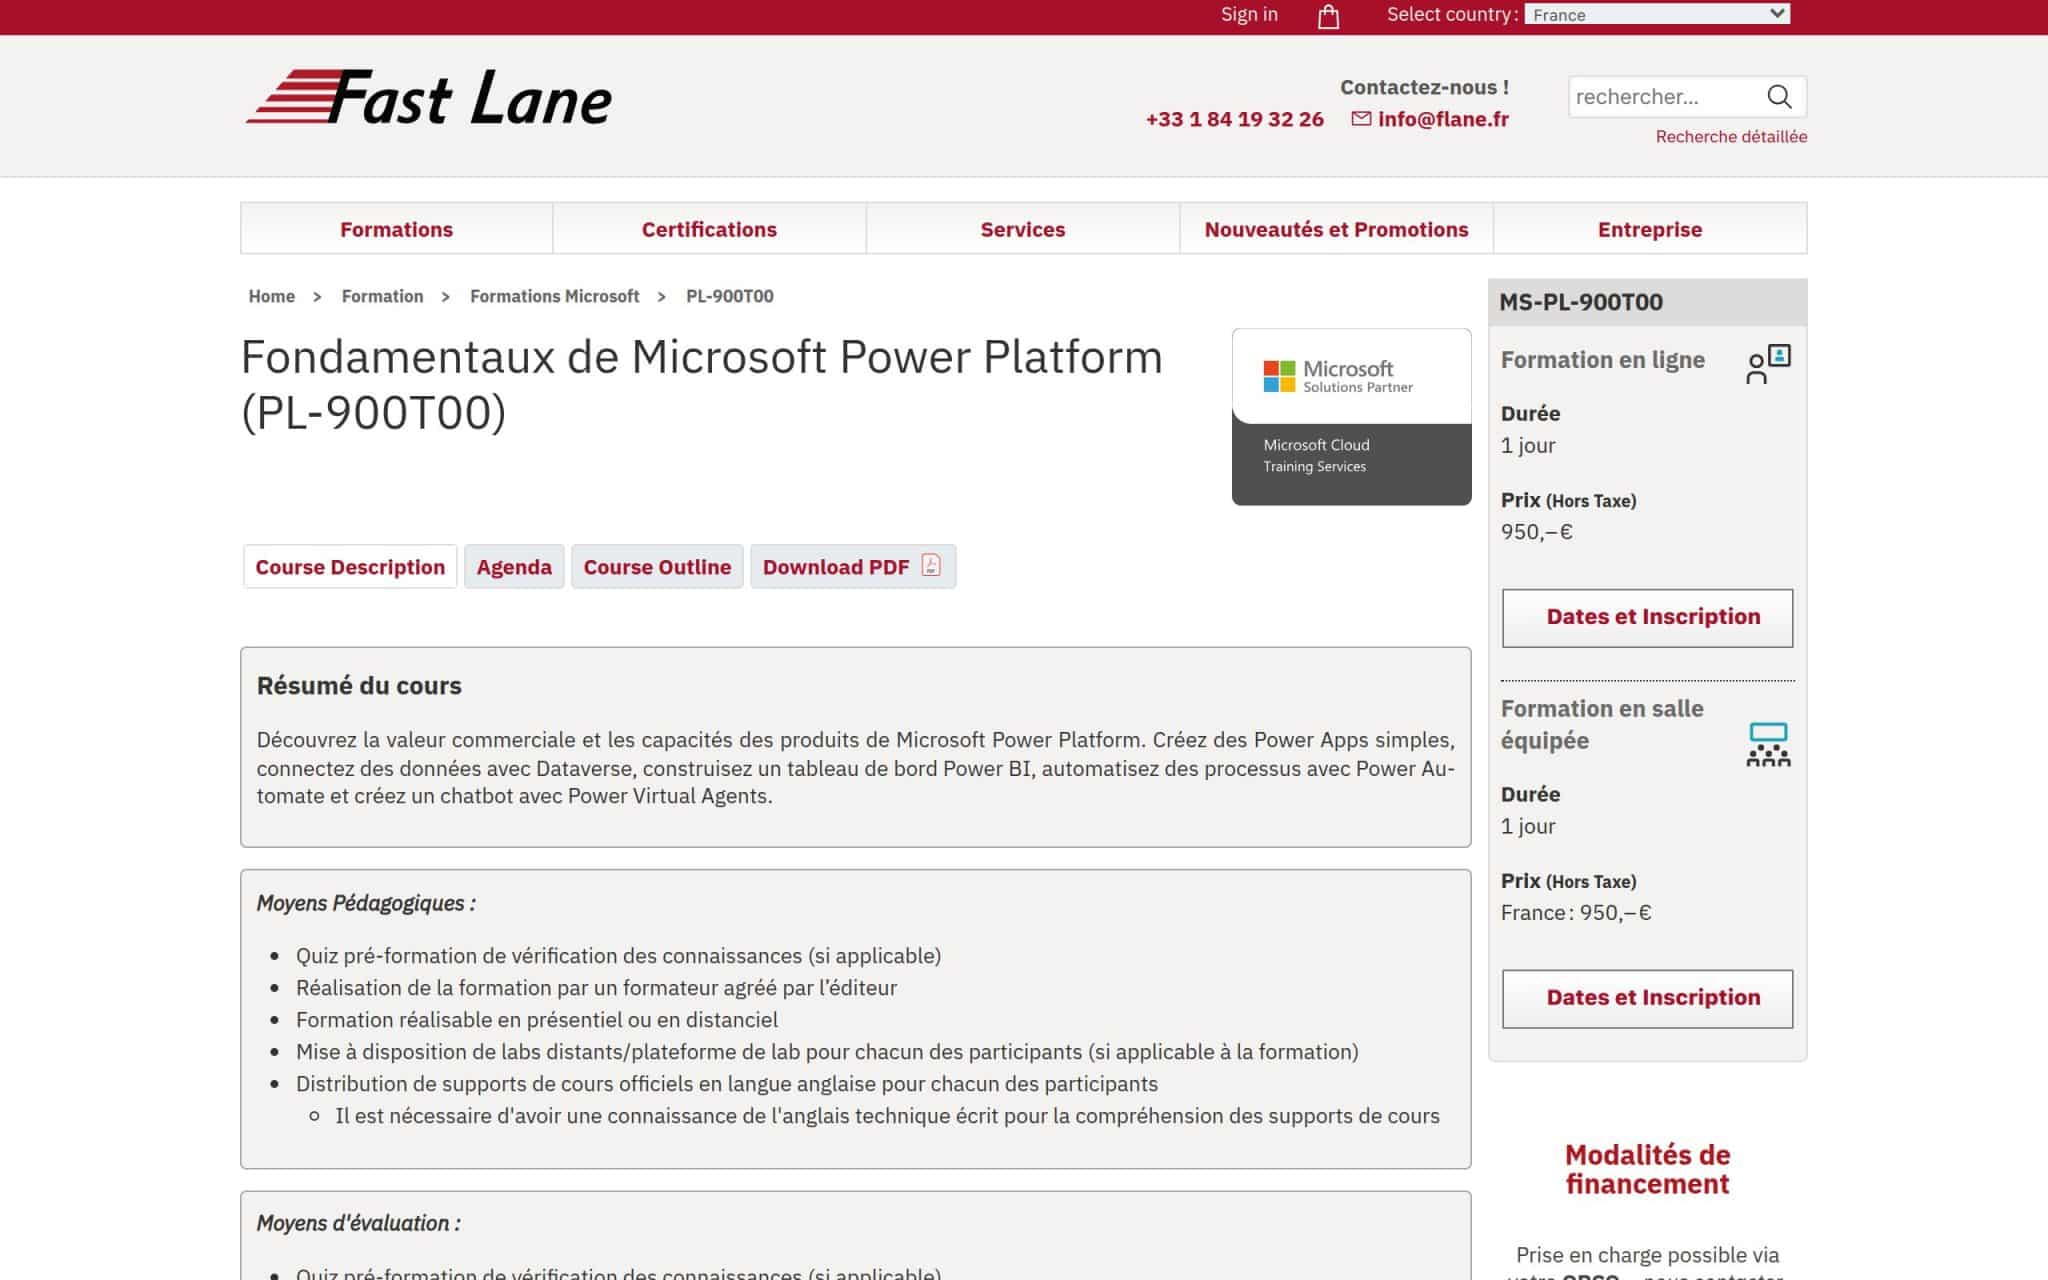The image size is (2048, 1280).
Task: Go to Home breadcrumb
Action: click(x=271, y=296)
